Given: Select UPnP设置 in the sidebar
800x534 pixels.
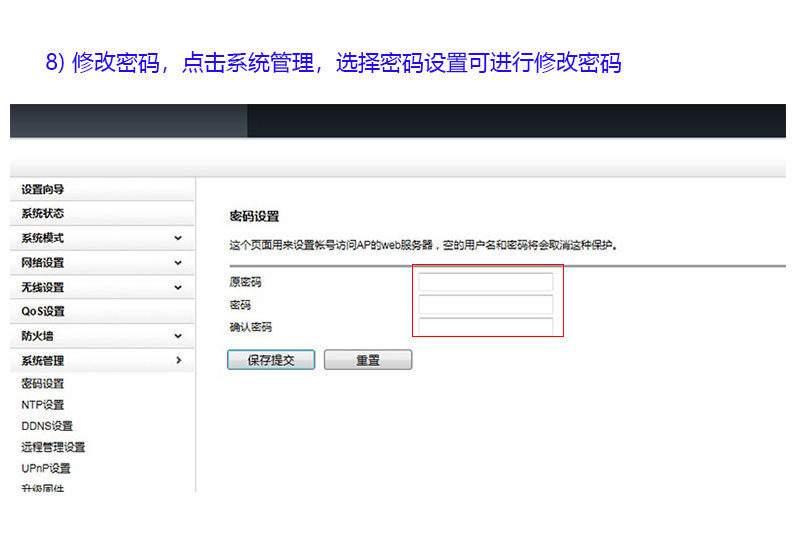Looking at the screenshot, I should coord(46,468).
